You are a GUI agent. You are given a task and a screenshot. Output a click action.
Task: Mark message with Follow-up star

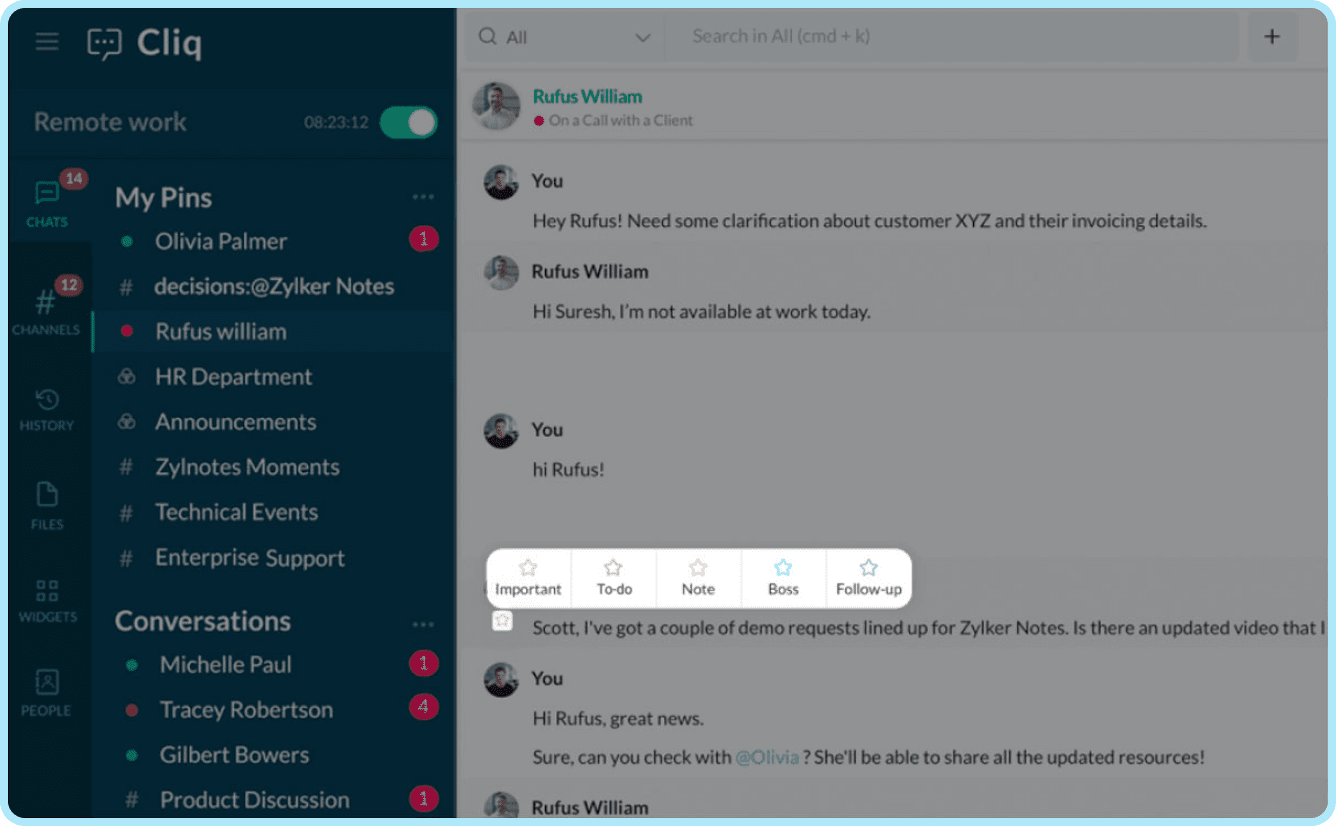(x=869, y=578)
